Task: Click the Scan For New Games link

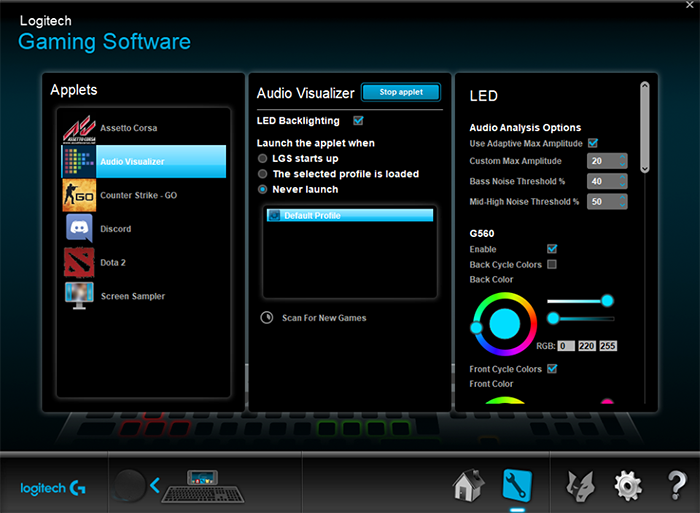Action: (324, 318)
